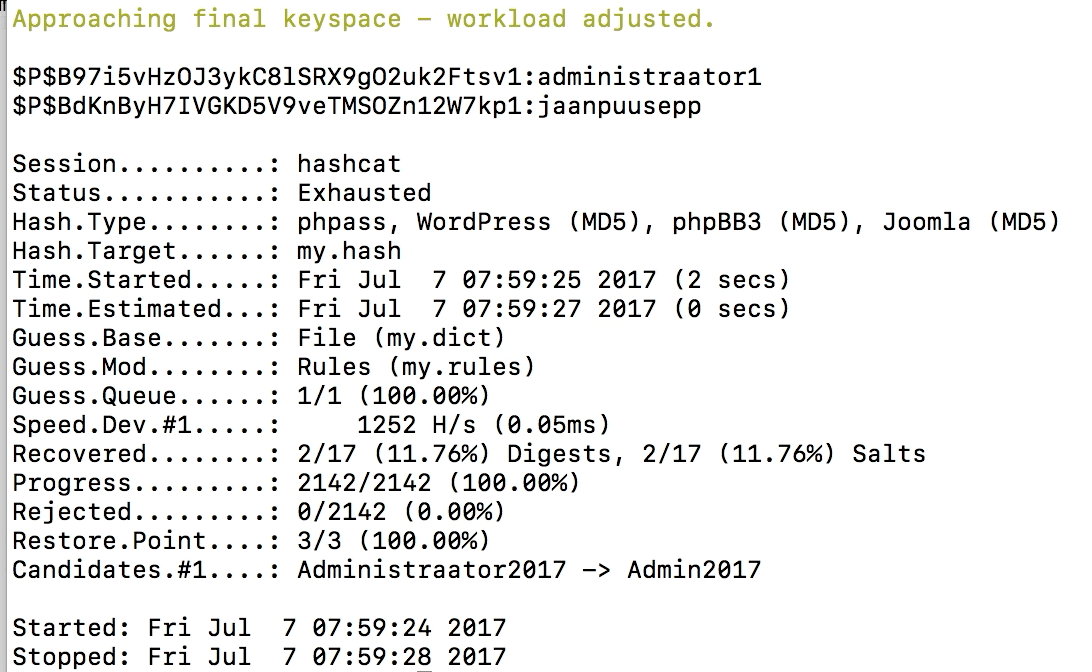The image size is (1092, 672).
Task: Click the cracked password jaanpuusepp
Action: tap(619, 106)
